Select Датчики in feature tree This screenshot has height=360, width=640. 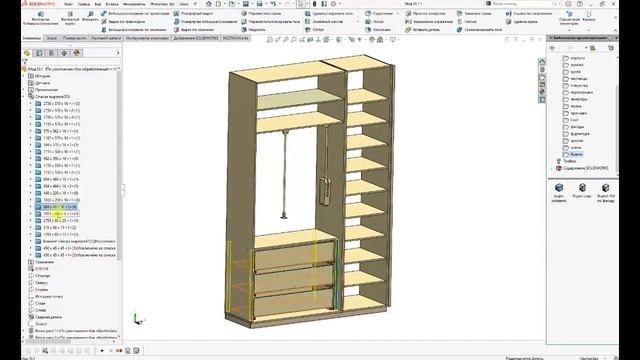[x=39, y=83]
